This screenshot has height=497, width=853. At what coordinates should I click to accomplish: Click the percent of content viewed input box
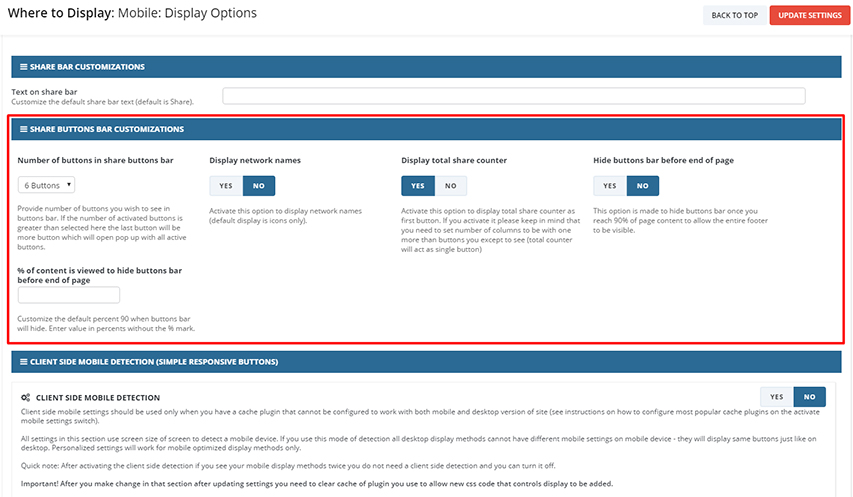tap(69, 295)
